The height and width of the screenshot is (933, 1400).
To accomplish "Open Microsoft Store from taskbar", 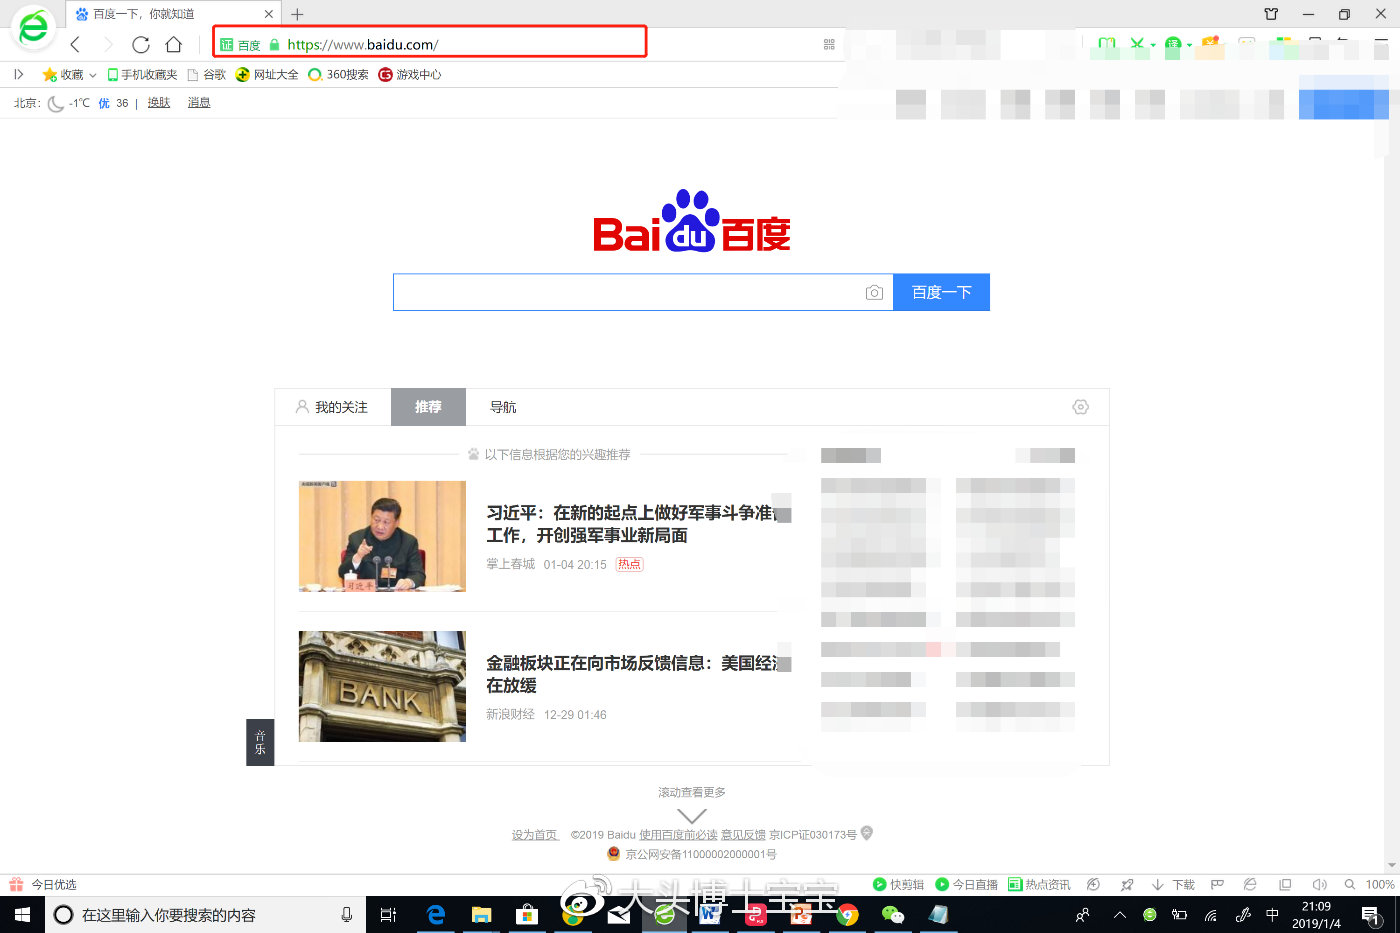I will [x=526, y=915].
